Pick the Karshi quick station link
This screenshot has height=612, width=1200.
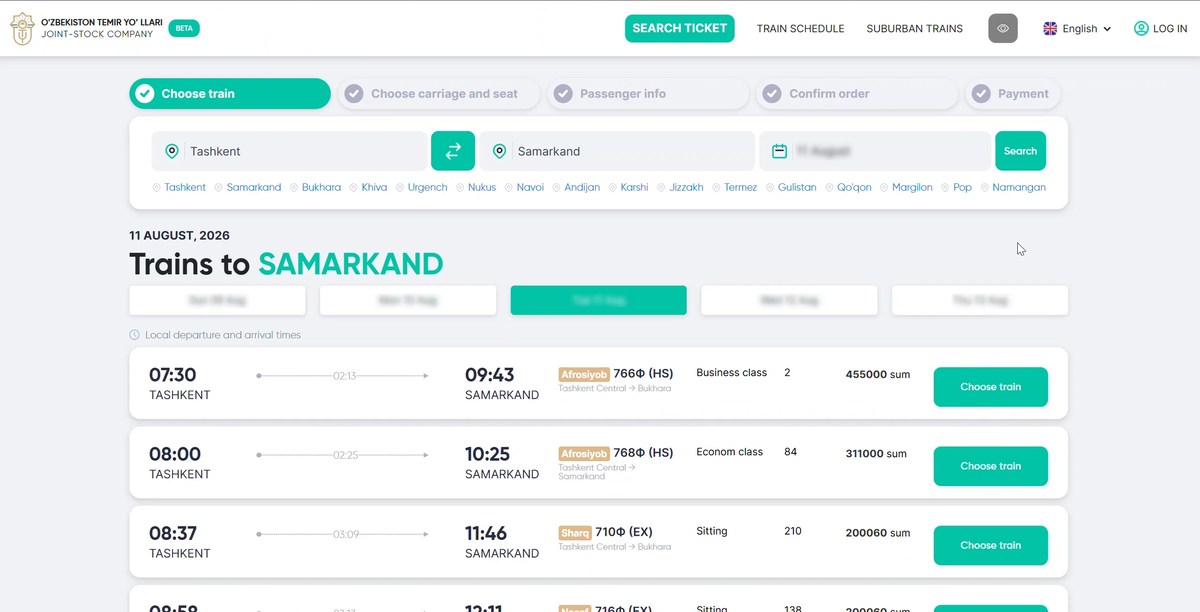click(x=634, y=187)
